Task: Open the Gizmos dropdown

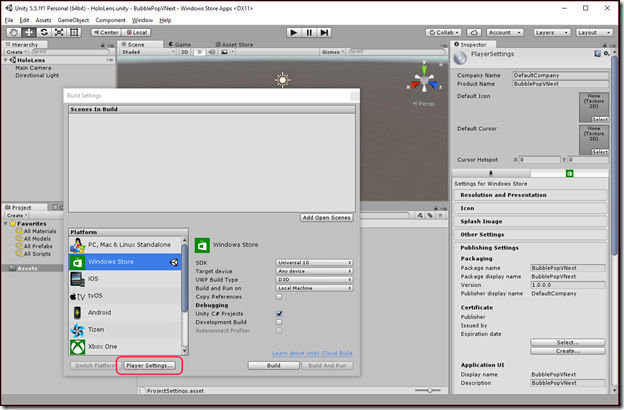Action: 333,52
